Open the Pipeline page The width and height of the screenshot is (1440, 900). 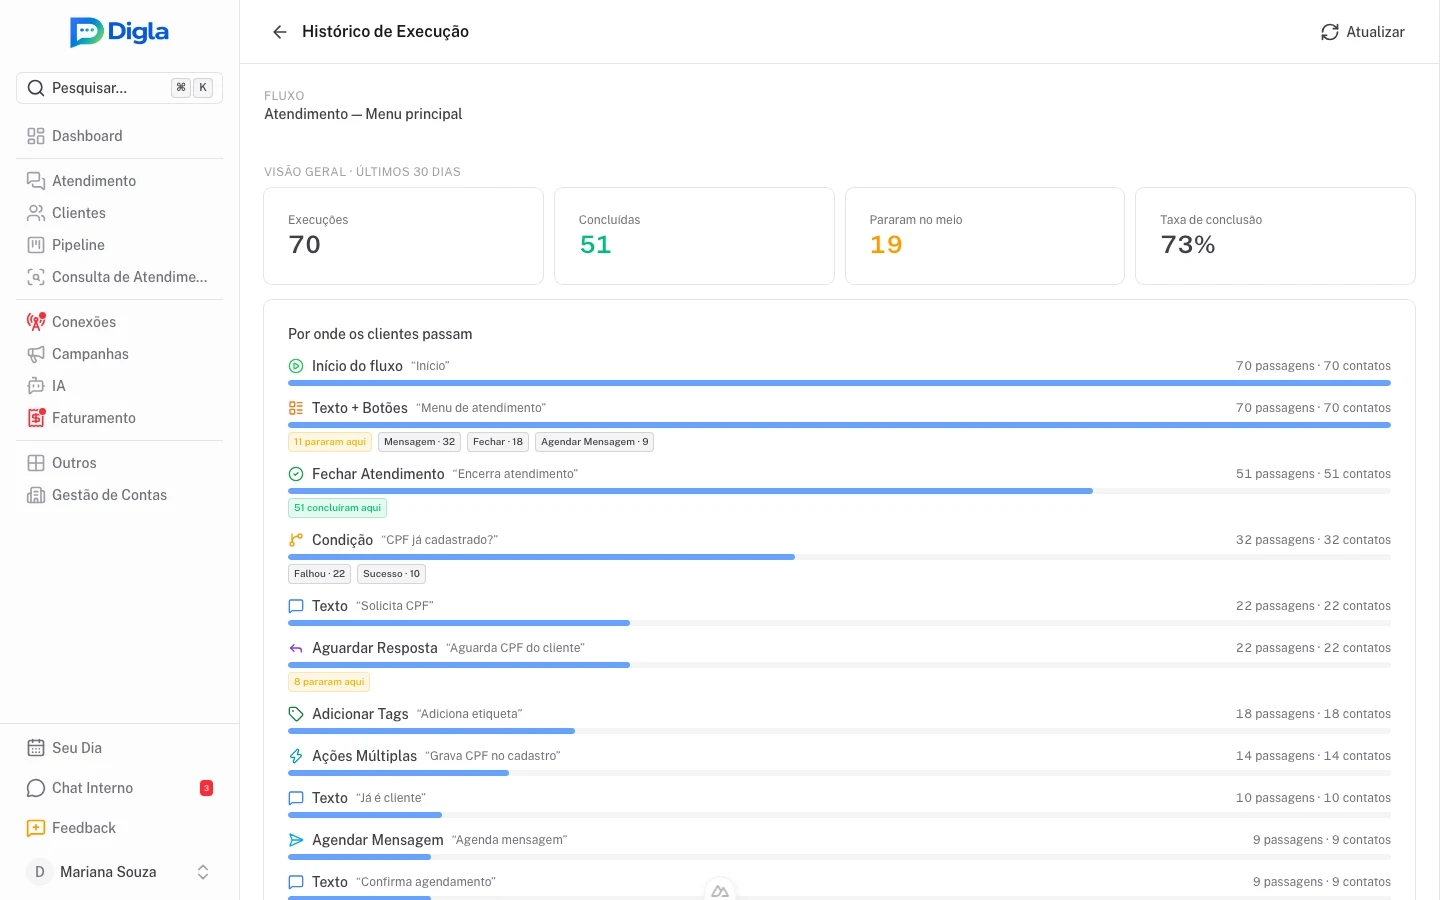[119, 245]
